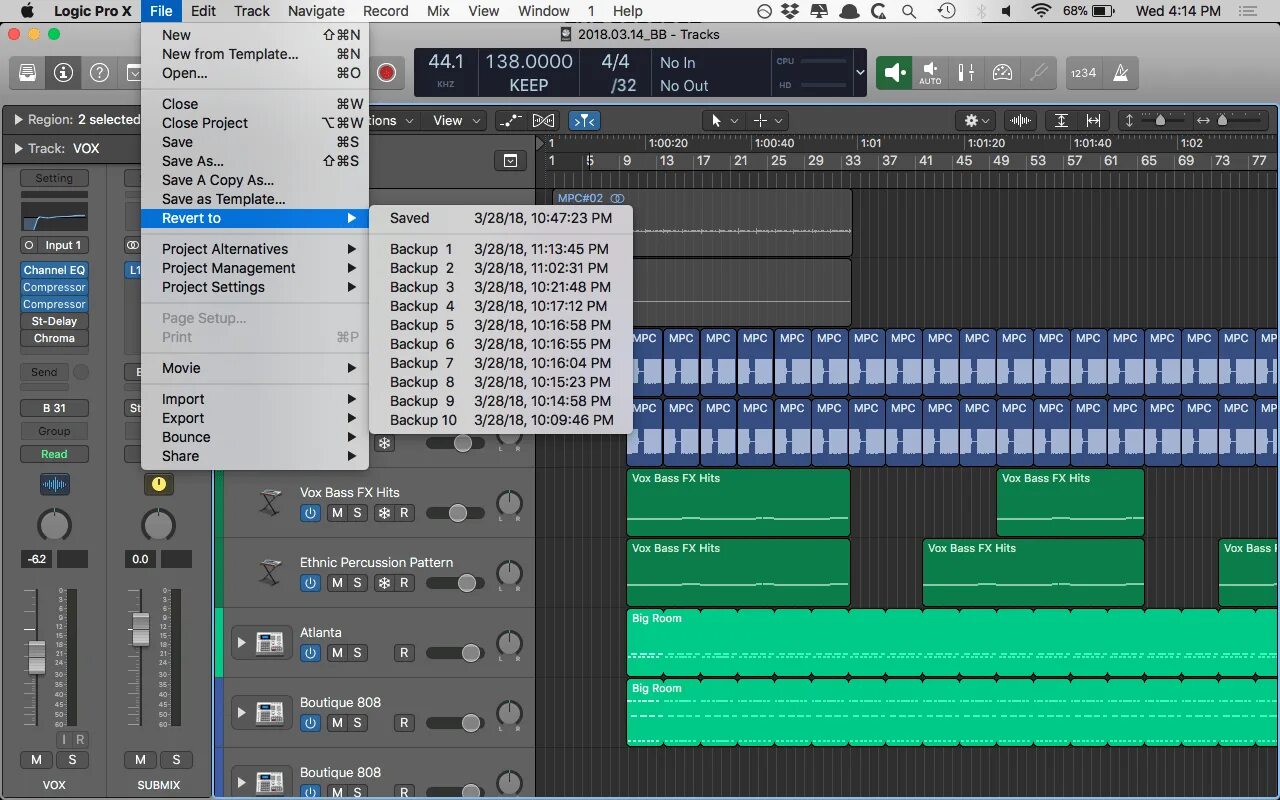Toggle the Inspector info icon
The width and height of the screenshot is (1280, 800).
[x=63, y=73]
